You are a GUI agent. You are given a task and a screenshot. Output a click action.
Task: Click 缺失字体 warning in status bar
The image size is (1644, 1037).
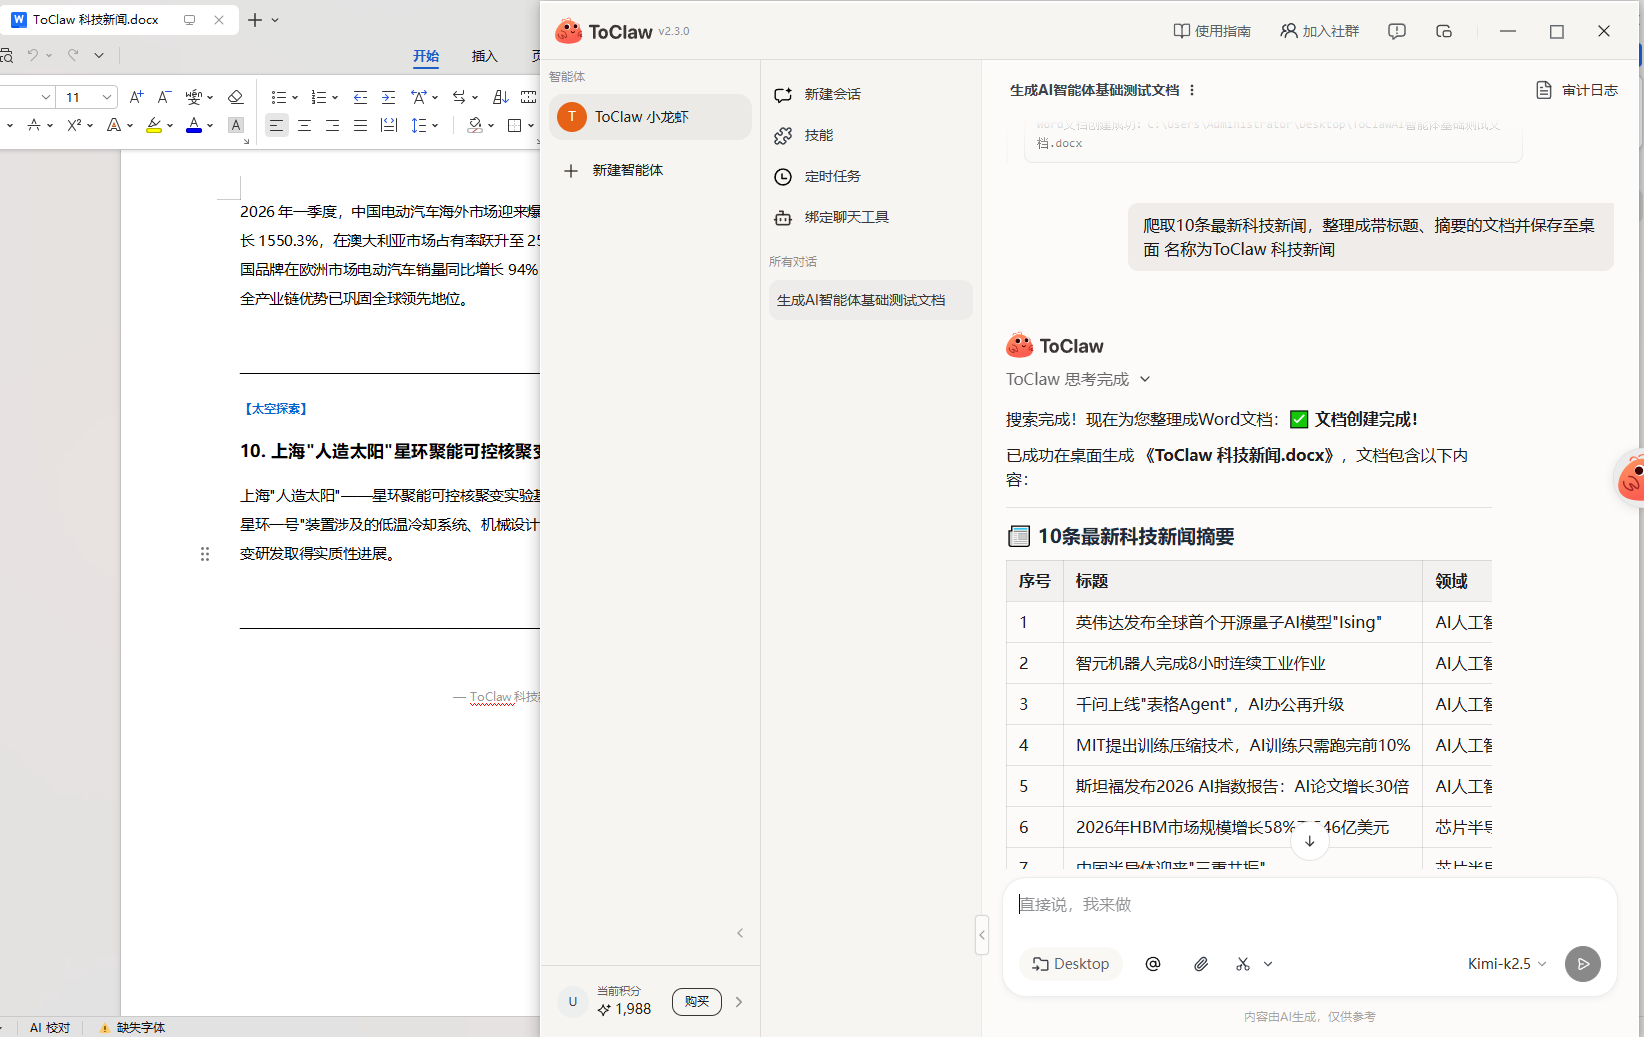pos(132,1027)
